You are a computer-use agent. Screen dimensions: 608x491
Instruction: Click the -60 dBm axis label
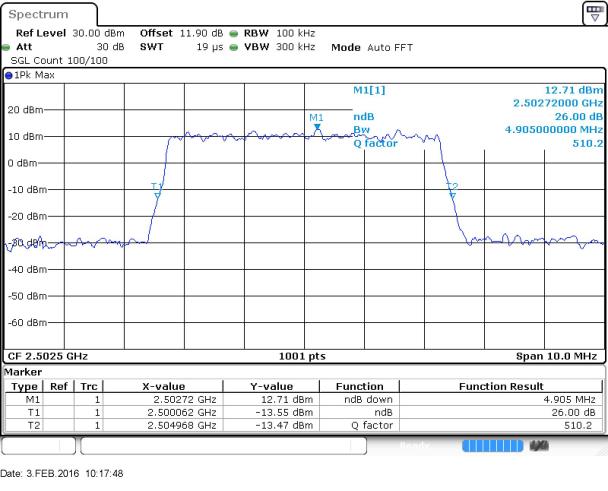27,322
